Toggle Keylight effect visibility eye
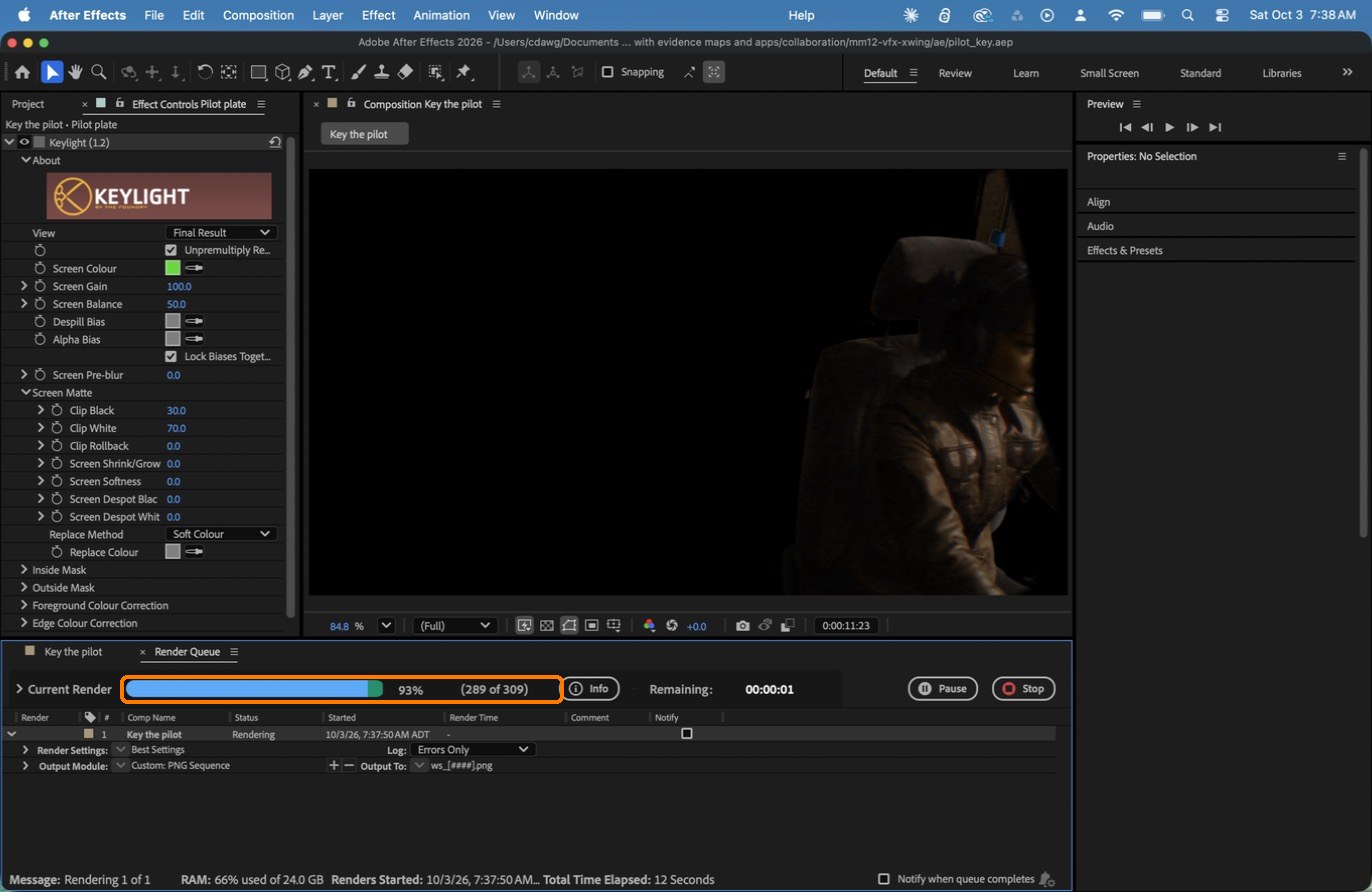 [x=25, y=143]
